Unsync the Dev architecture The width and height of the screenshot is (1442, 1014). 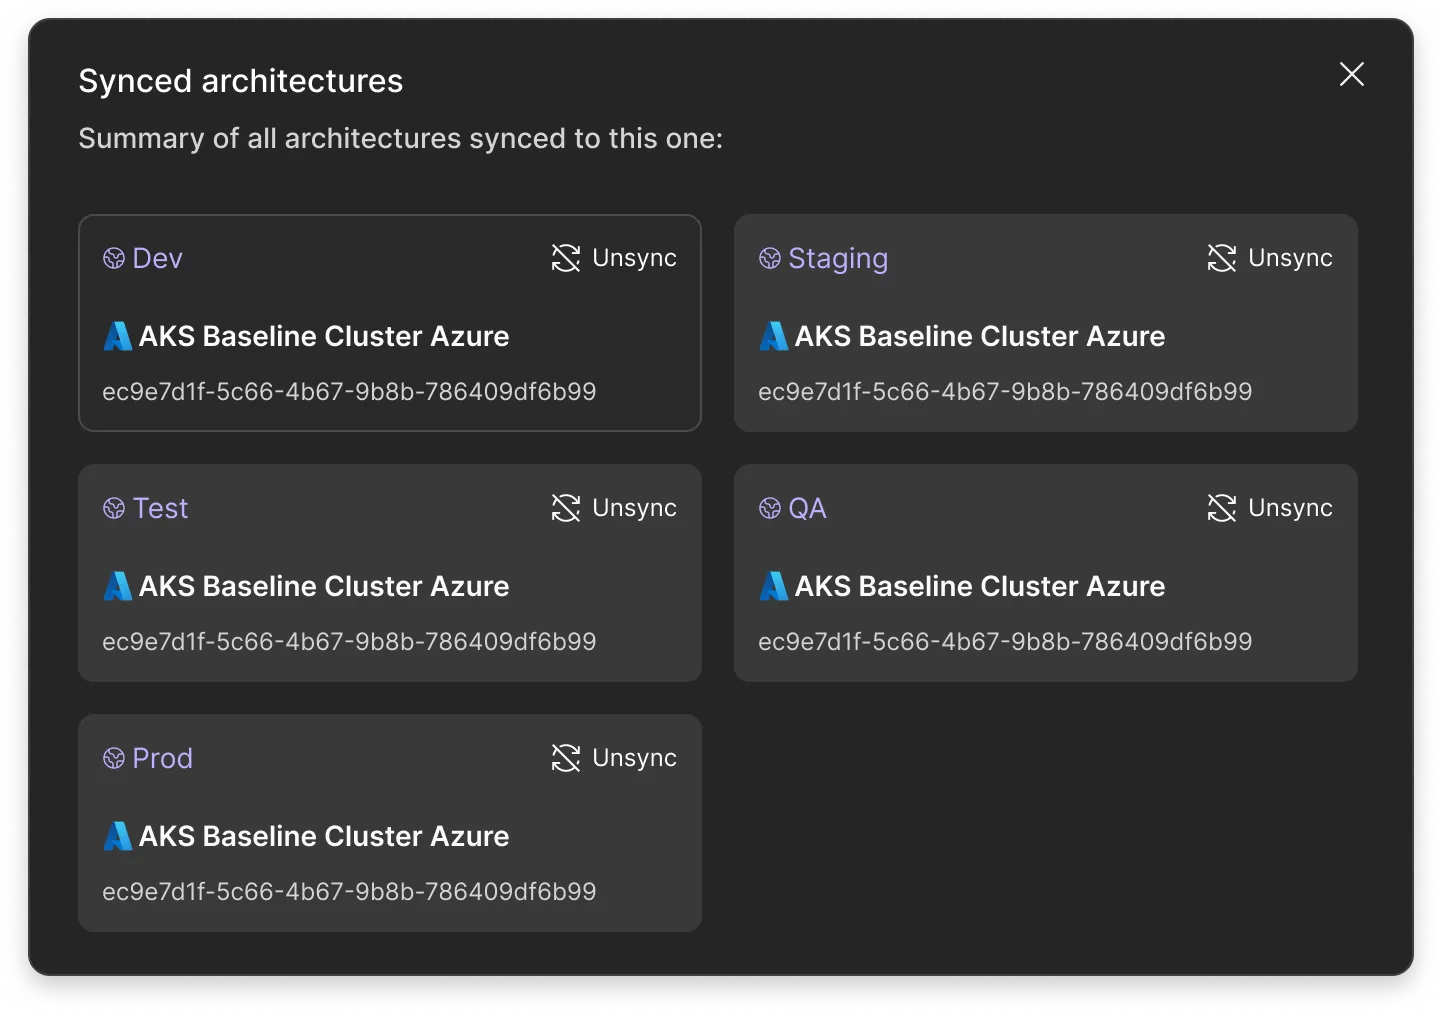click(614, 258)
